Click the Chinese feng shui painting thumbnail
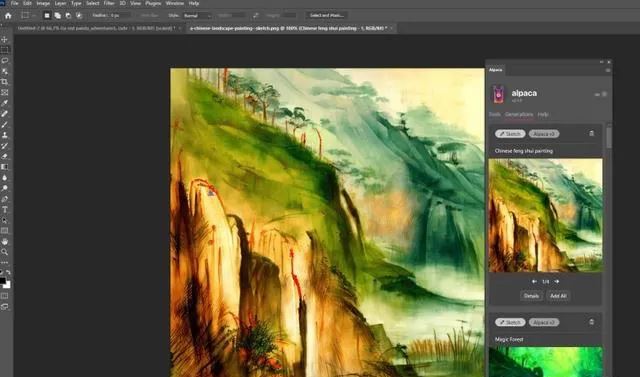This screenshot has width=640, height=377. pyautogui.click(x=545, y=215)
